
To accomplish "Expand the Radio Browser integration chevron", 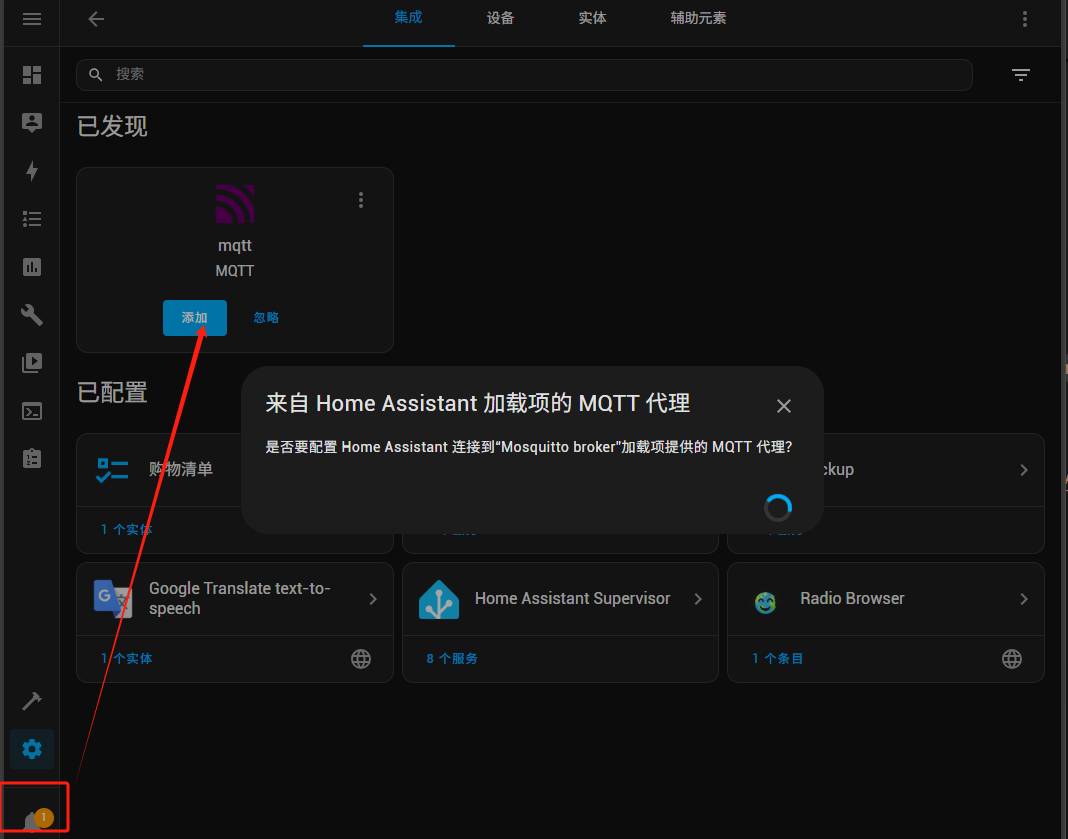I will (x=1023, y=599).
